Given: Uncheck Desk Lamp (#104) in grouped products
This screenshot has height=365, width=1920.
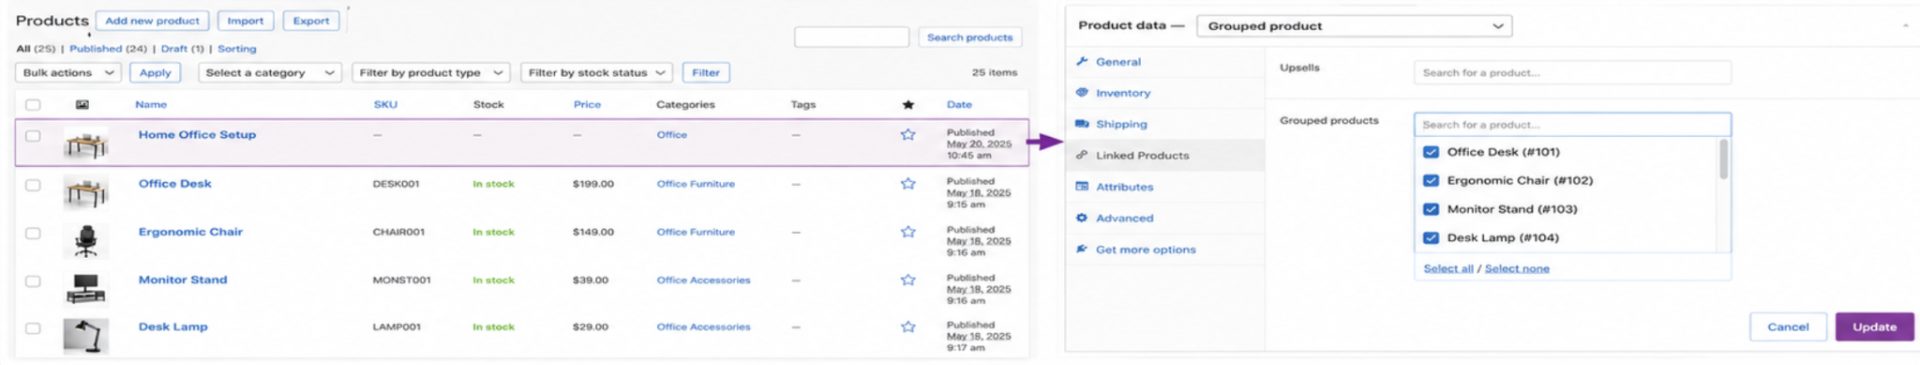Looking at the screenshot, I should tap(1431, 237).
